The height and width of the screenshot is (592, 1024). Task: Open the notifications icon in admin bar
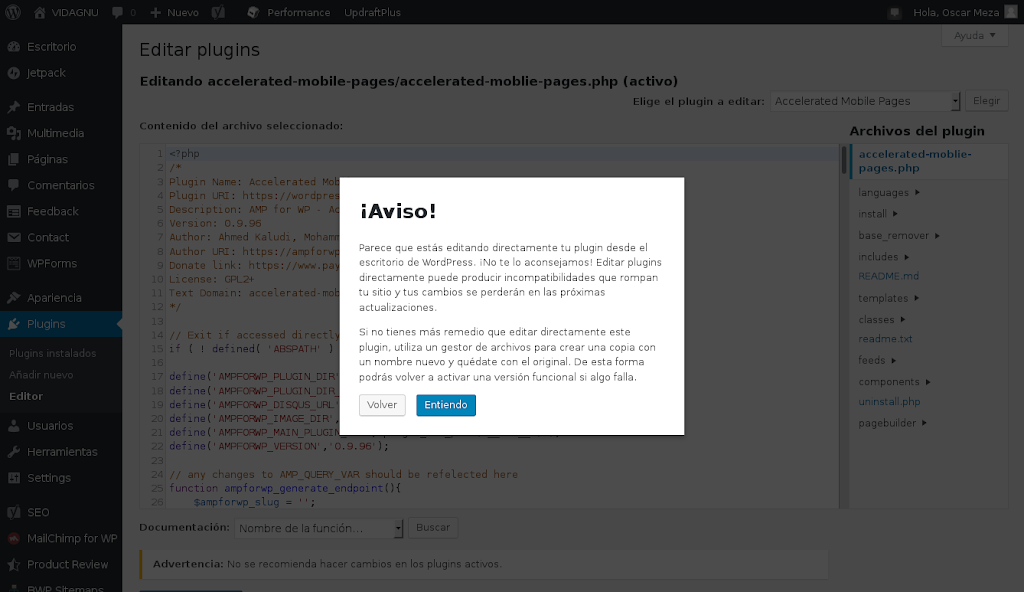[x=895, y=12]
